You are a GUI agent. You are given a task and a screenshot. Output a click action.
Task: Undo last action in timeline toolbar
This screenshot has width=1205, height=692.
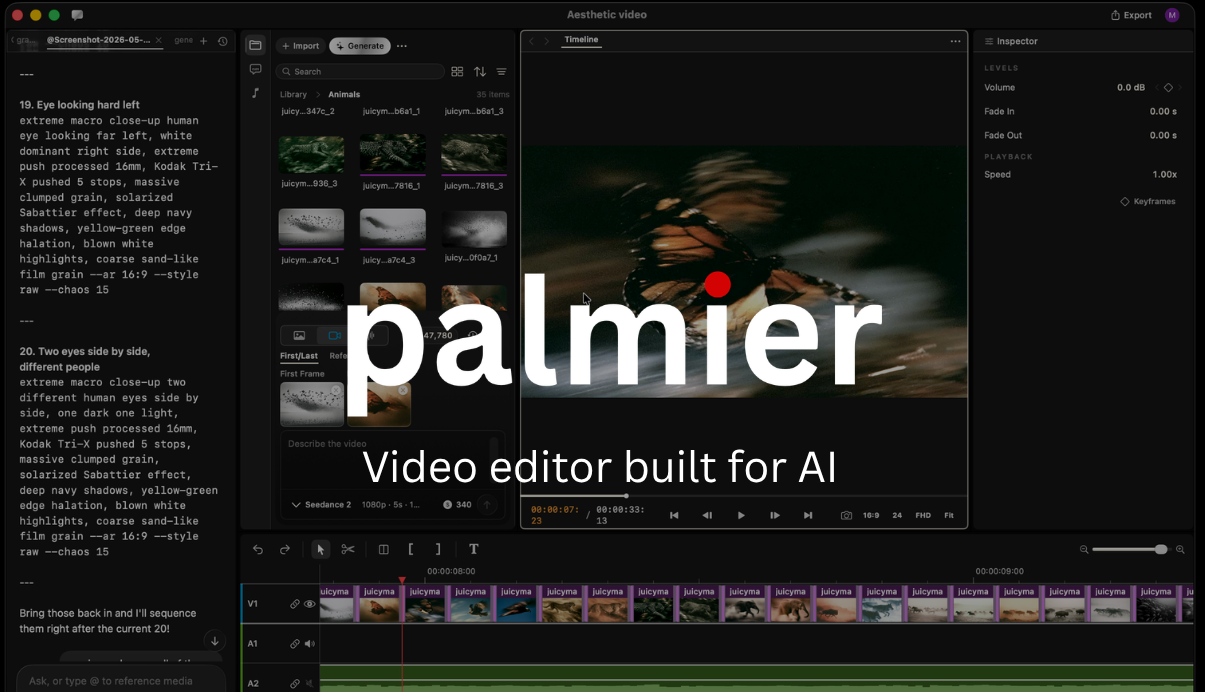(258, 549)
